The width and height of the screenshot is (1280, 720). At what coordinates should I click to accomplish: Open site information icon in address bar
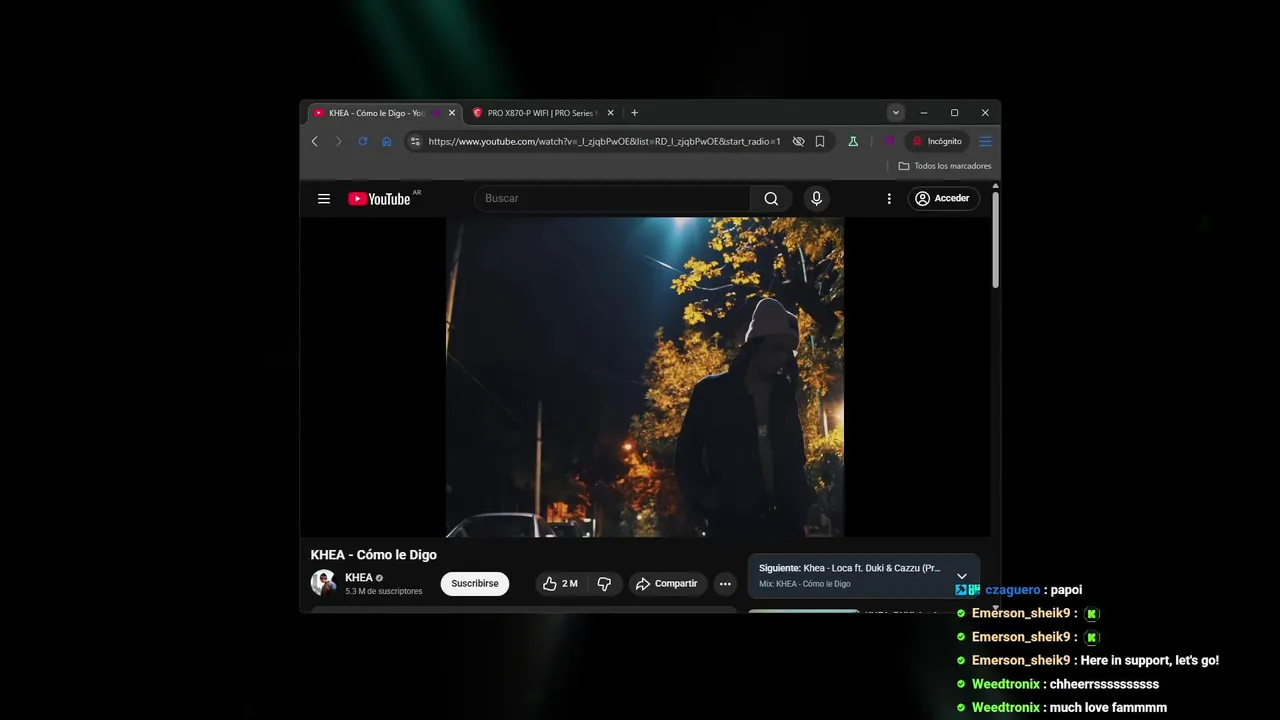click(x=415, y=142)
